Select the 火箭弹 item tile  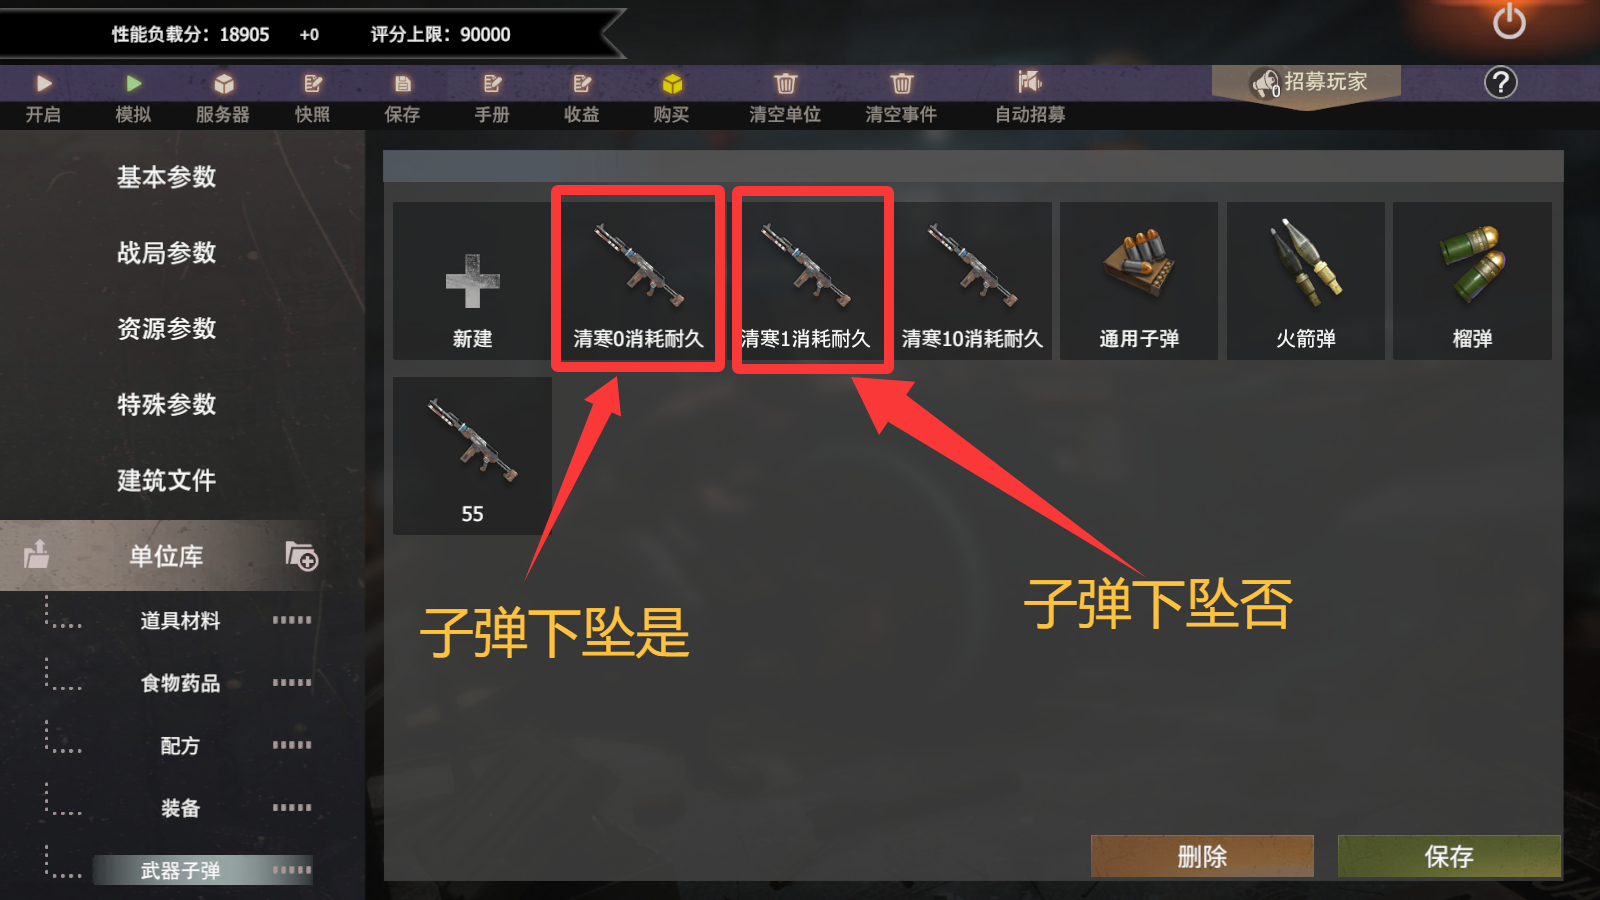[x=1306, y=281]
